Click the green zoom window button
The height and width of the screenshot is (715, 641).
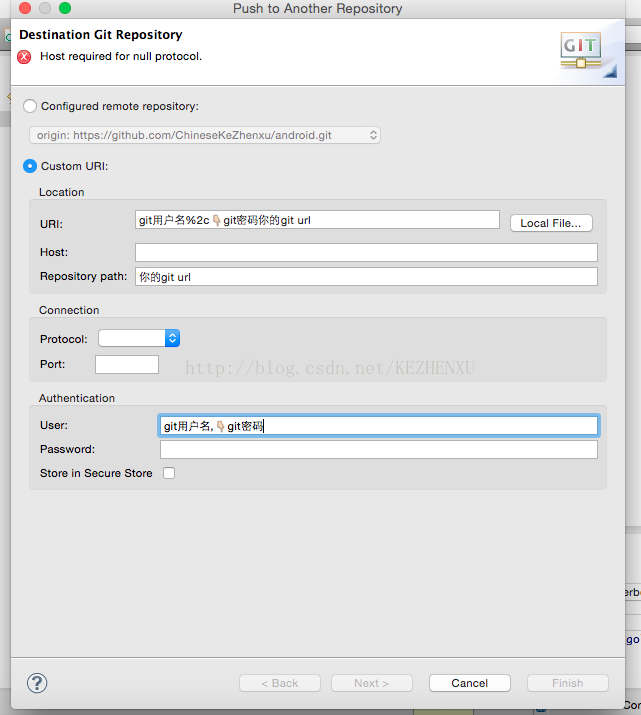(x=65, y=8)
